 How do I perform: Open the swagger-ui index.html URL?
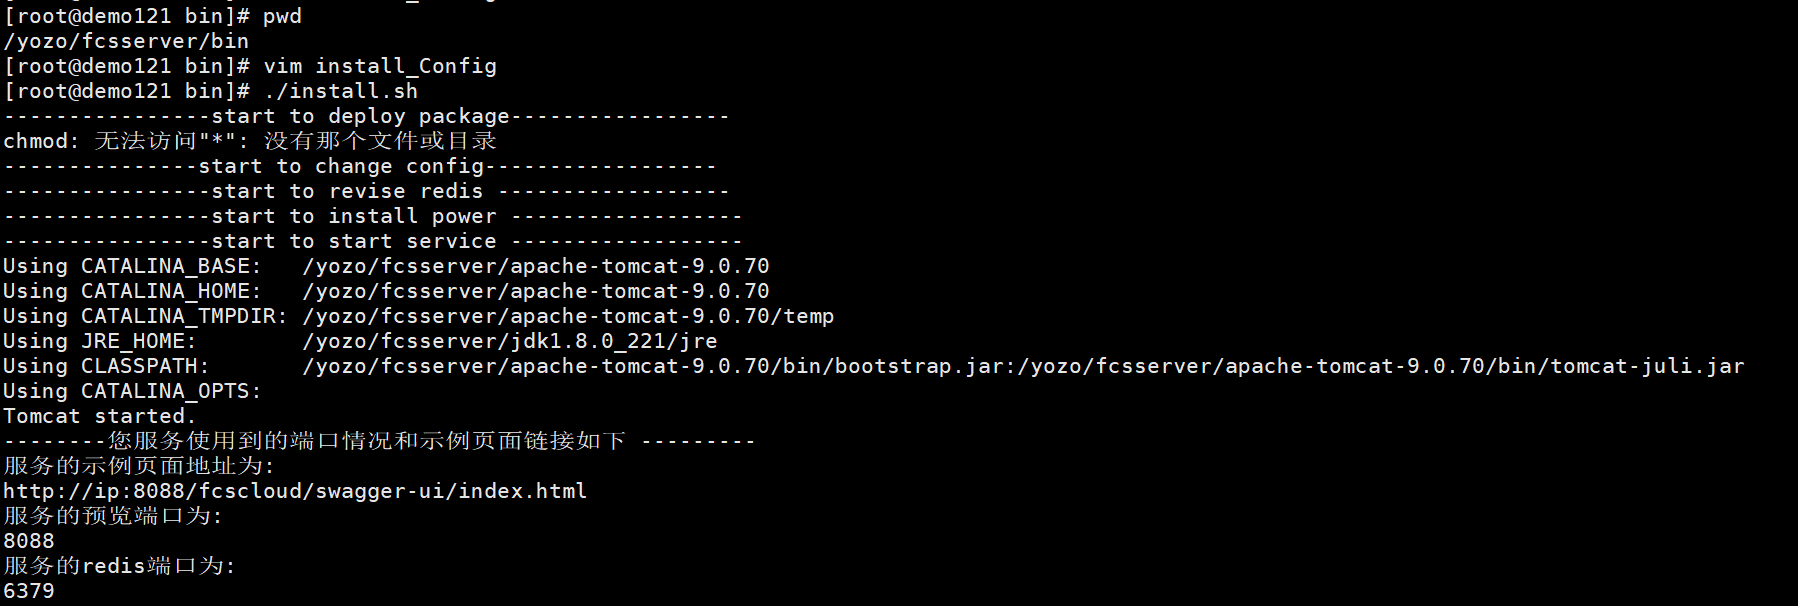click(295, 491)
